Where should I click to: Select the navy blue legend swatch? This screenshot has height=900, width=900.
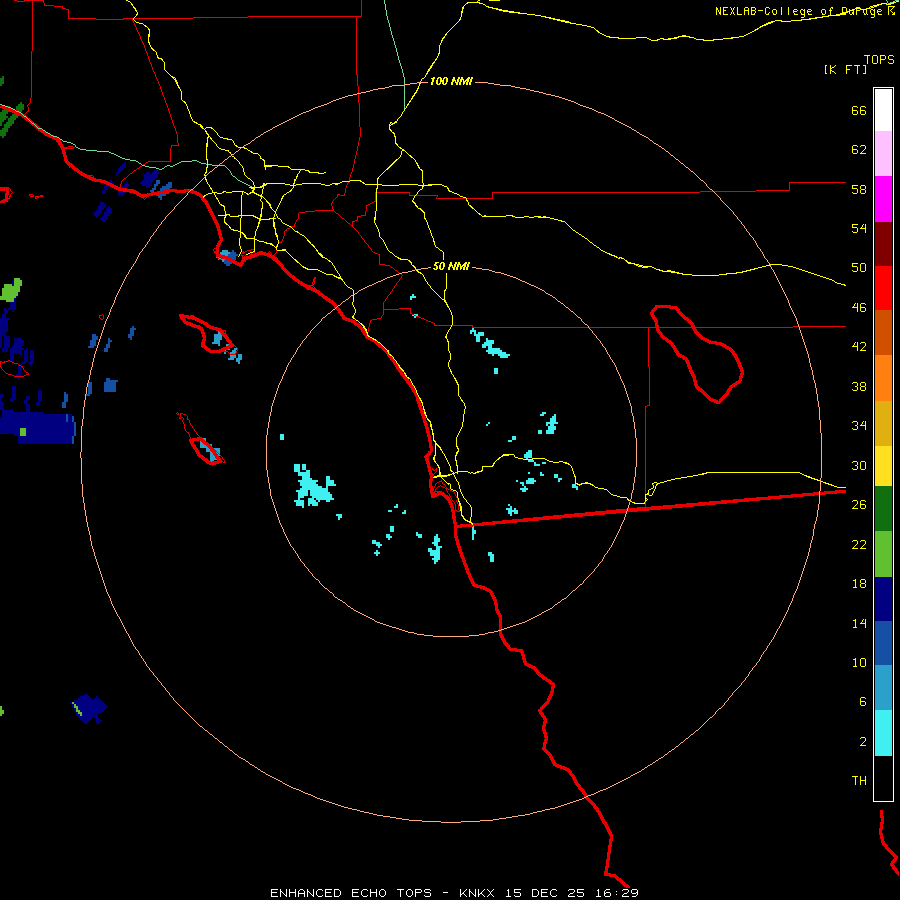click(883, 599)
